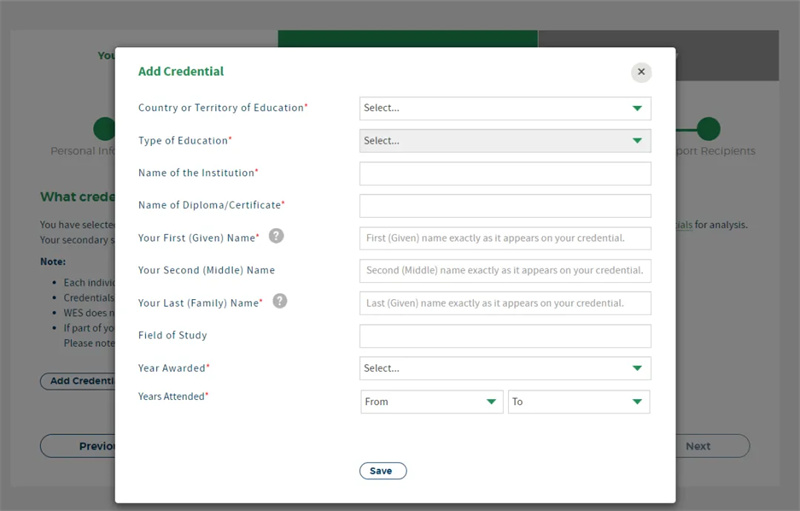Expand the Type of Education dropdown
This screenshot has width=800, height=511.
504,141
